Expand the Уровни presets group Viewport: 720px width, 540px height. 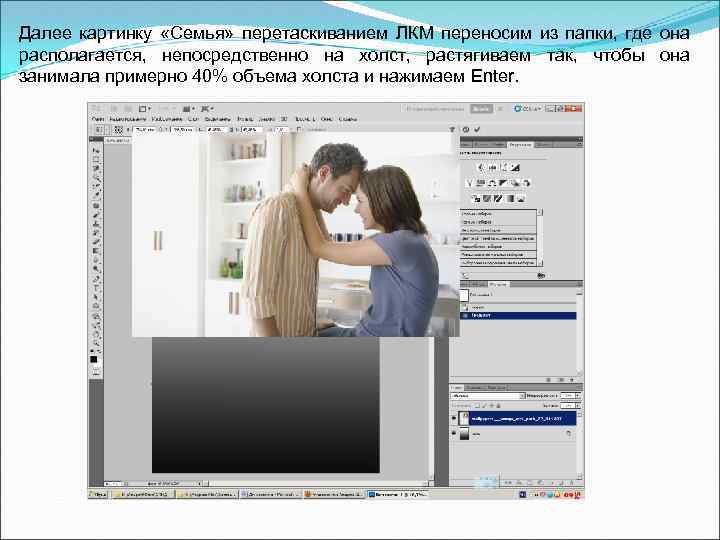[498, 214]
